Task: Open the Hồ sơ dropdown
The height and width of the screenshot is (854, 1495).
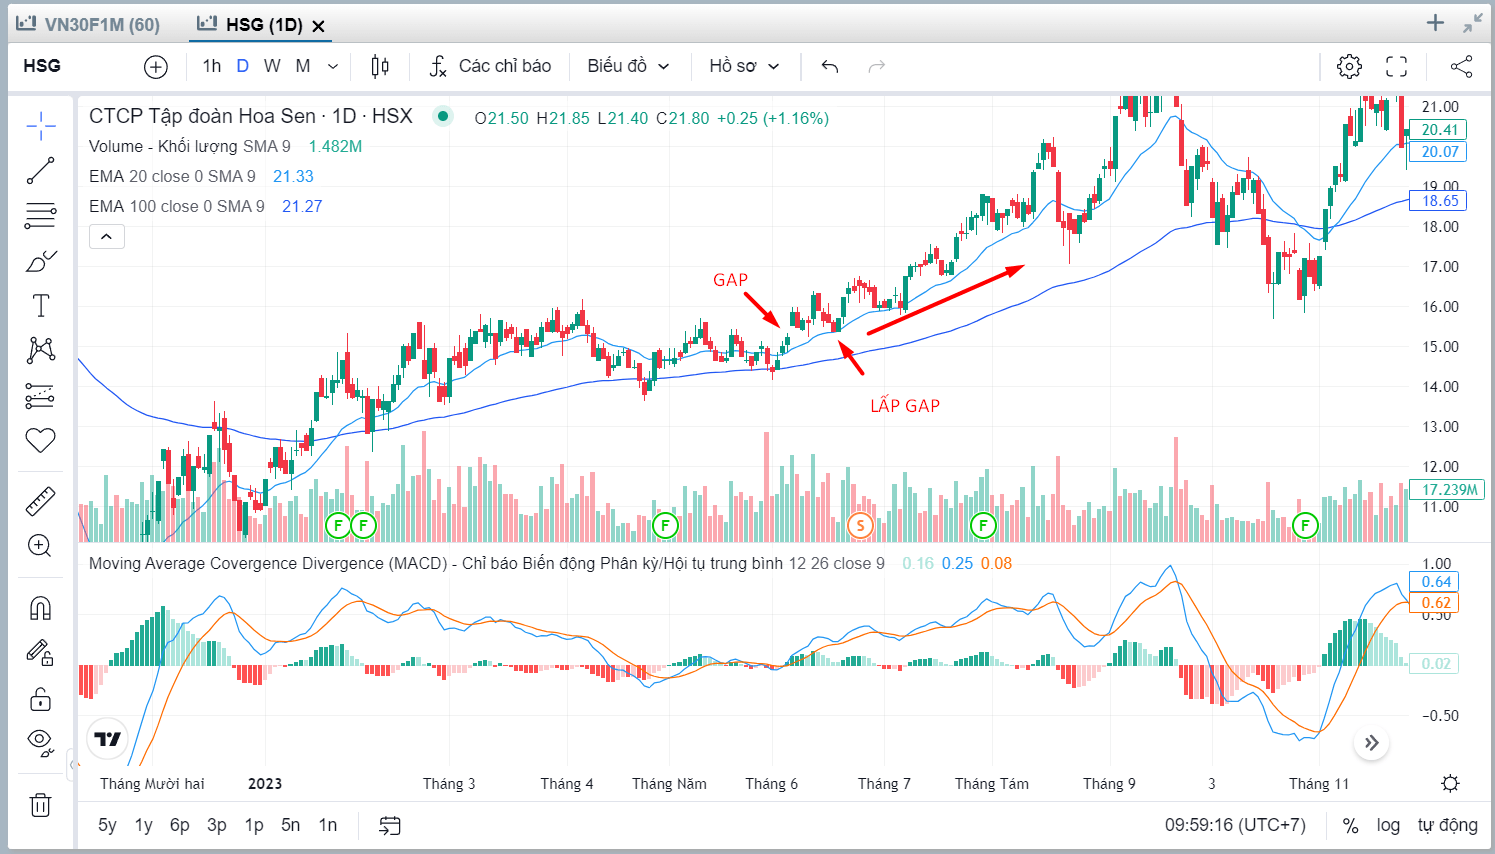Action: pyautogui.click(x=744, y=67)
